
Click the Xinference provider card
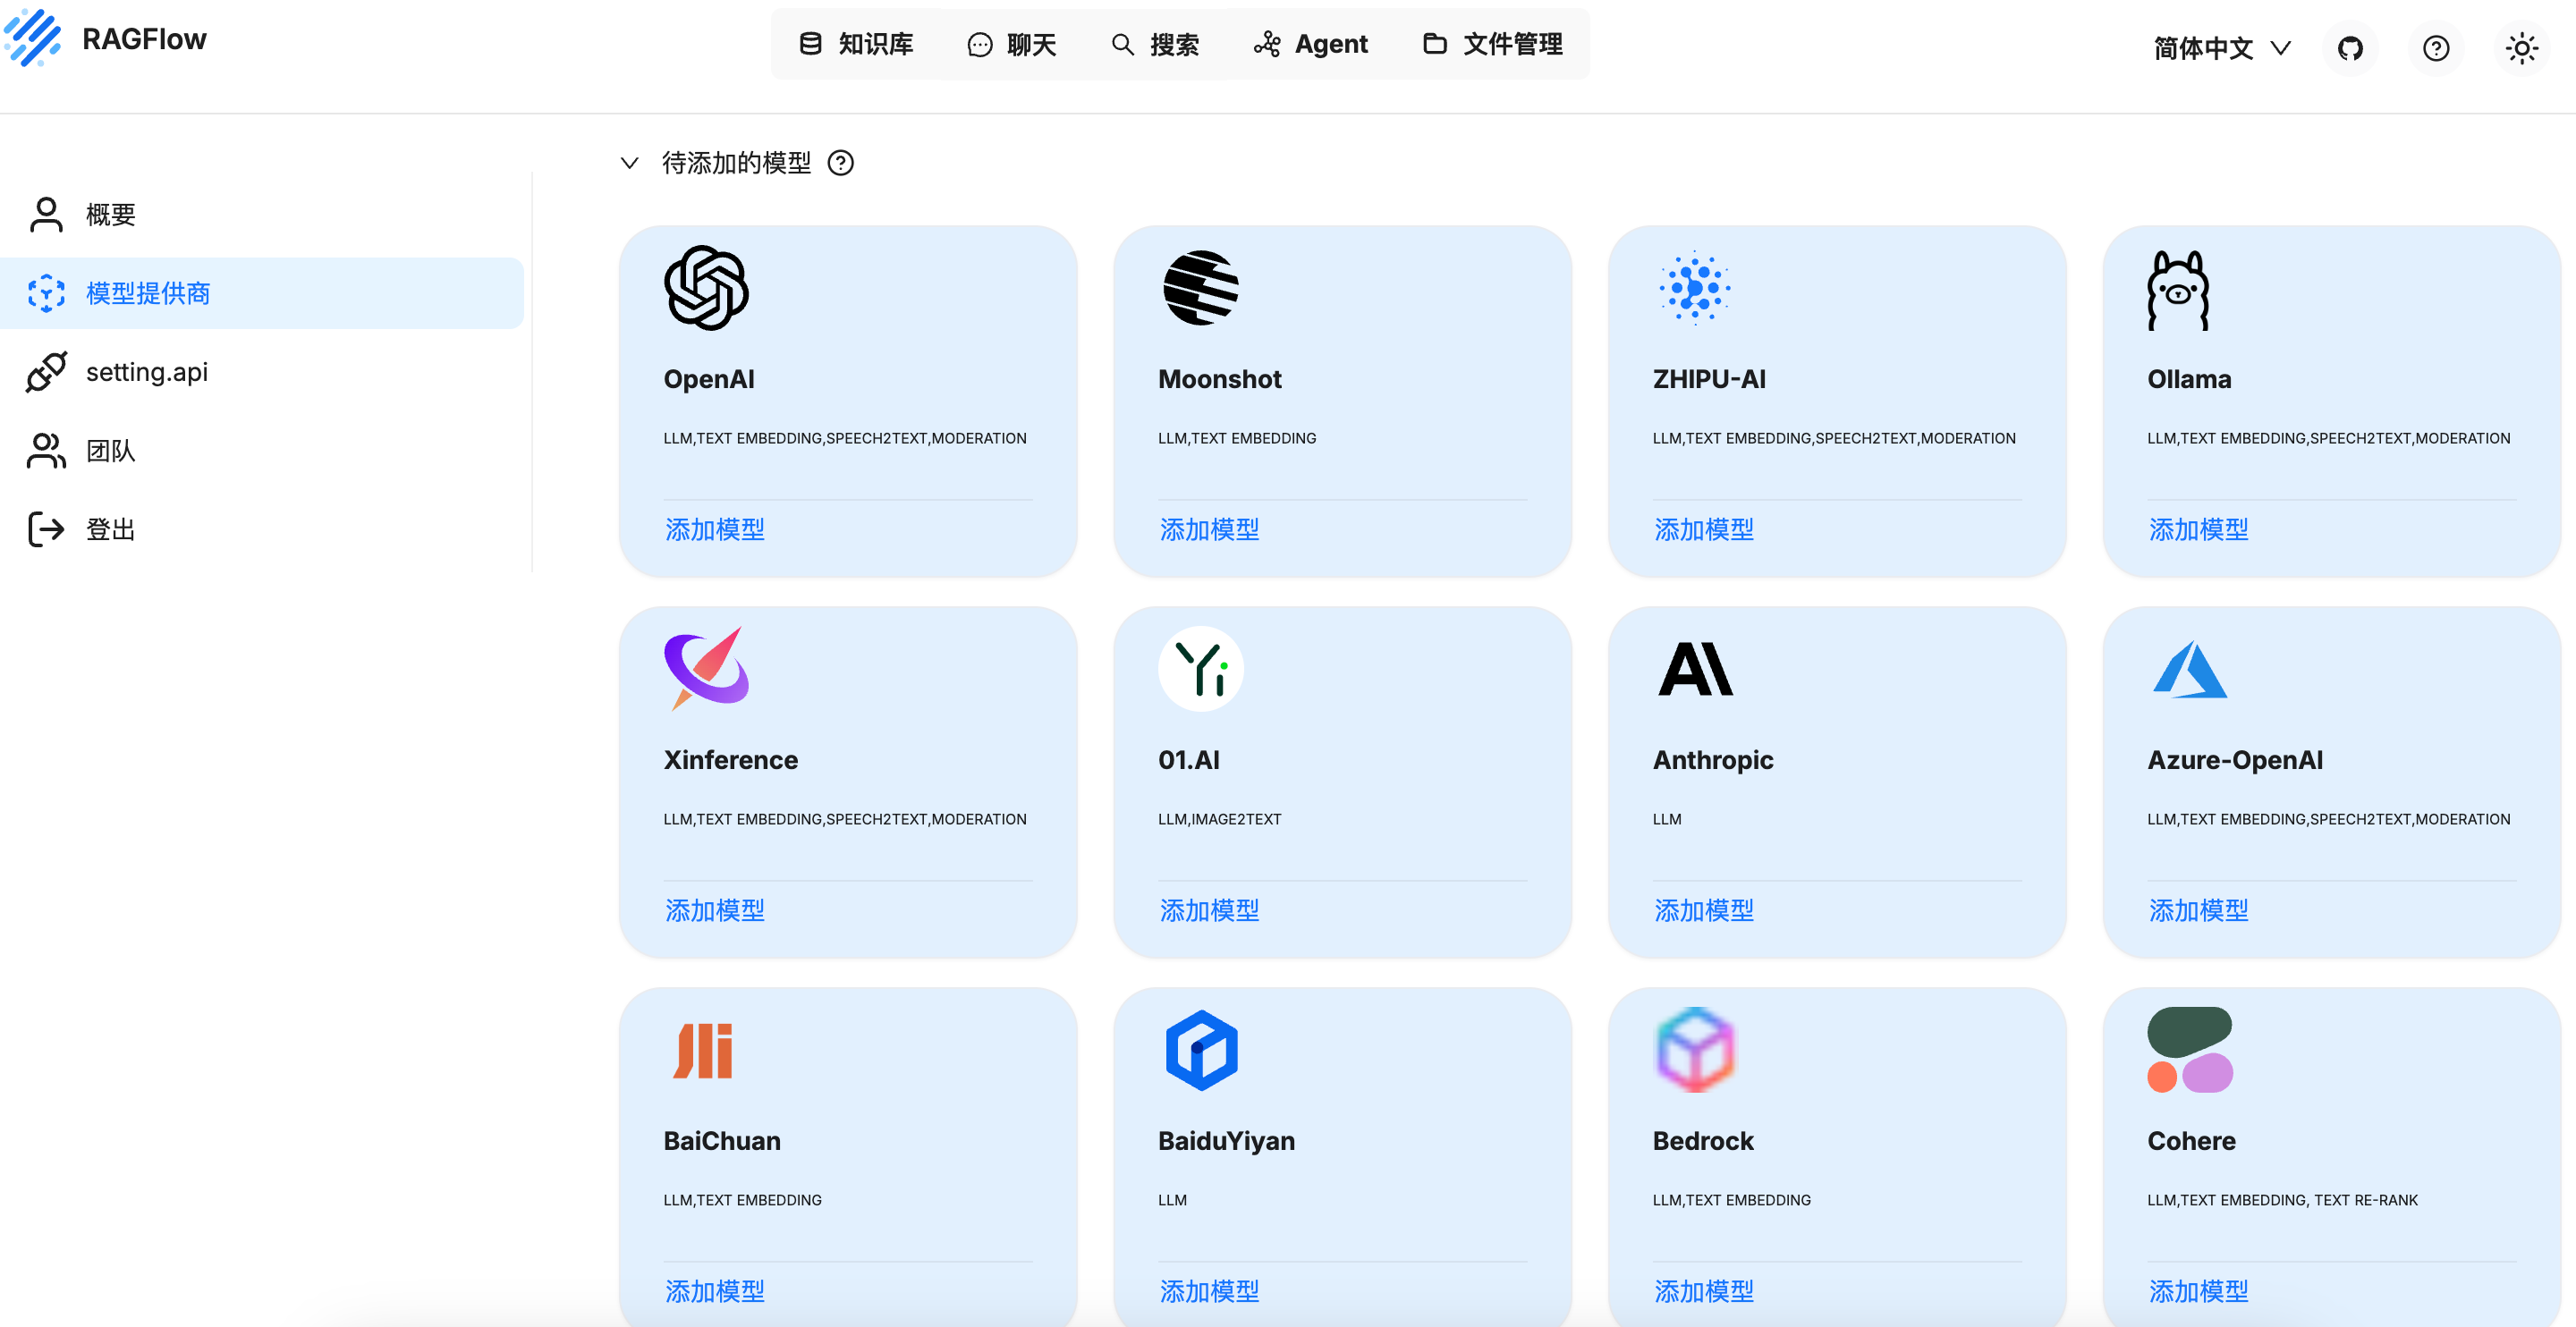(x=847, y=780)
